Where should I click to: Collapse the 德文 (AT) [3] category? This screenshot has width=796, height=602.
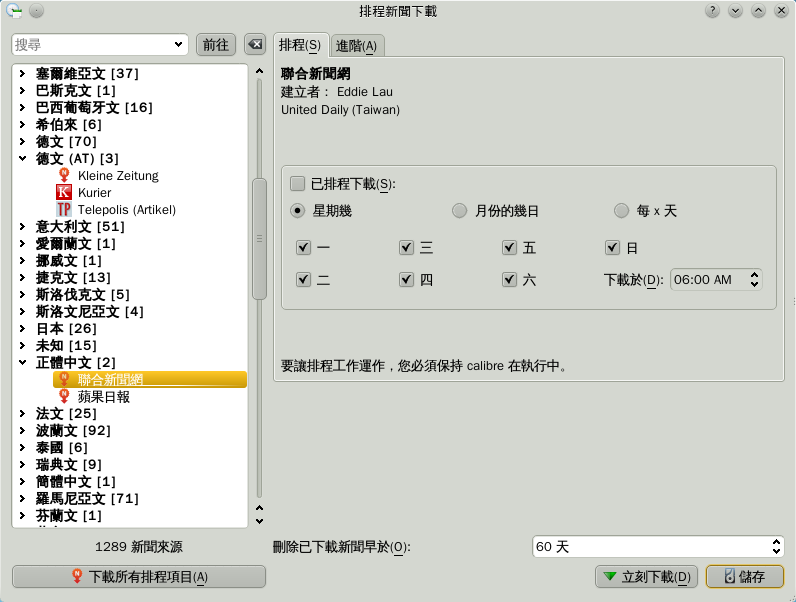22,158
